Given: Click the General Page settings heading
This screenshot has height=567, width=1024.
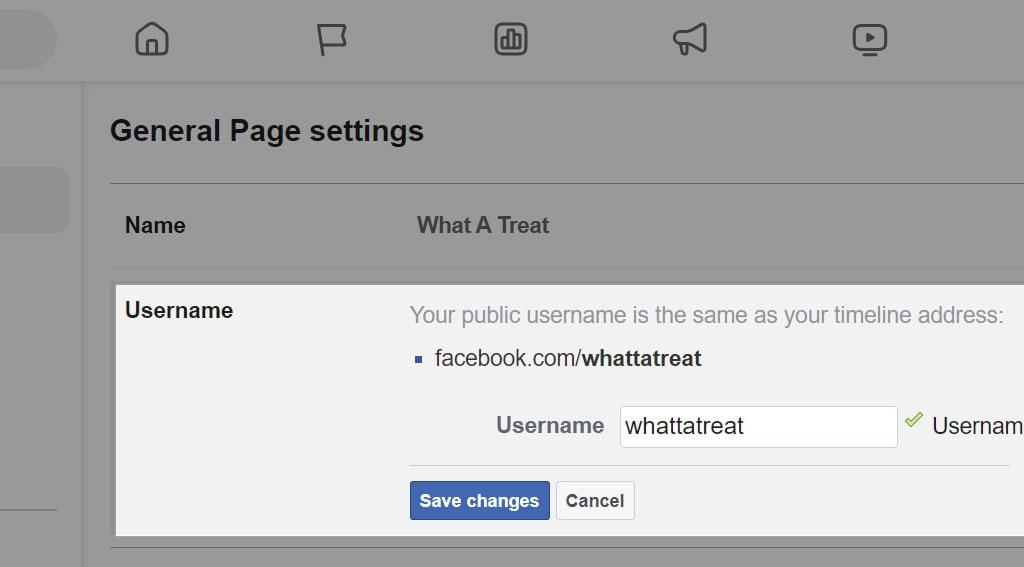Looking at the screenshot, I should (267, 131).
